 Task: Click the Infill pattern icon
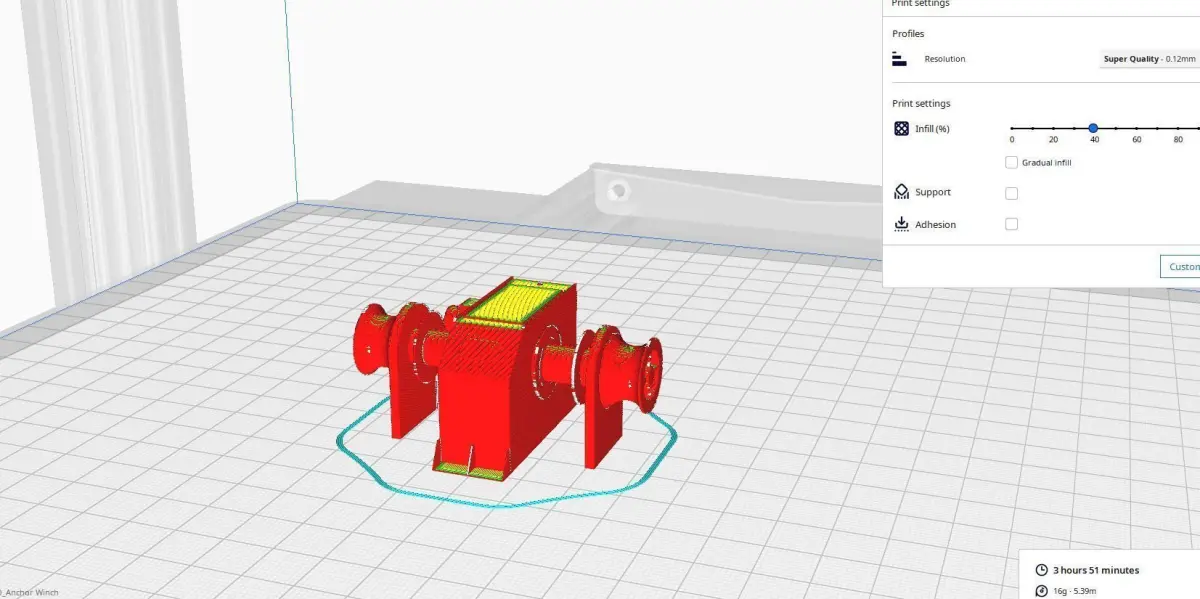pyautogui.click(x=901, y=128)
